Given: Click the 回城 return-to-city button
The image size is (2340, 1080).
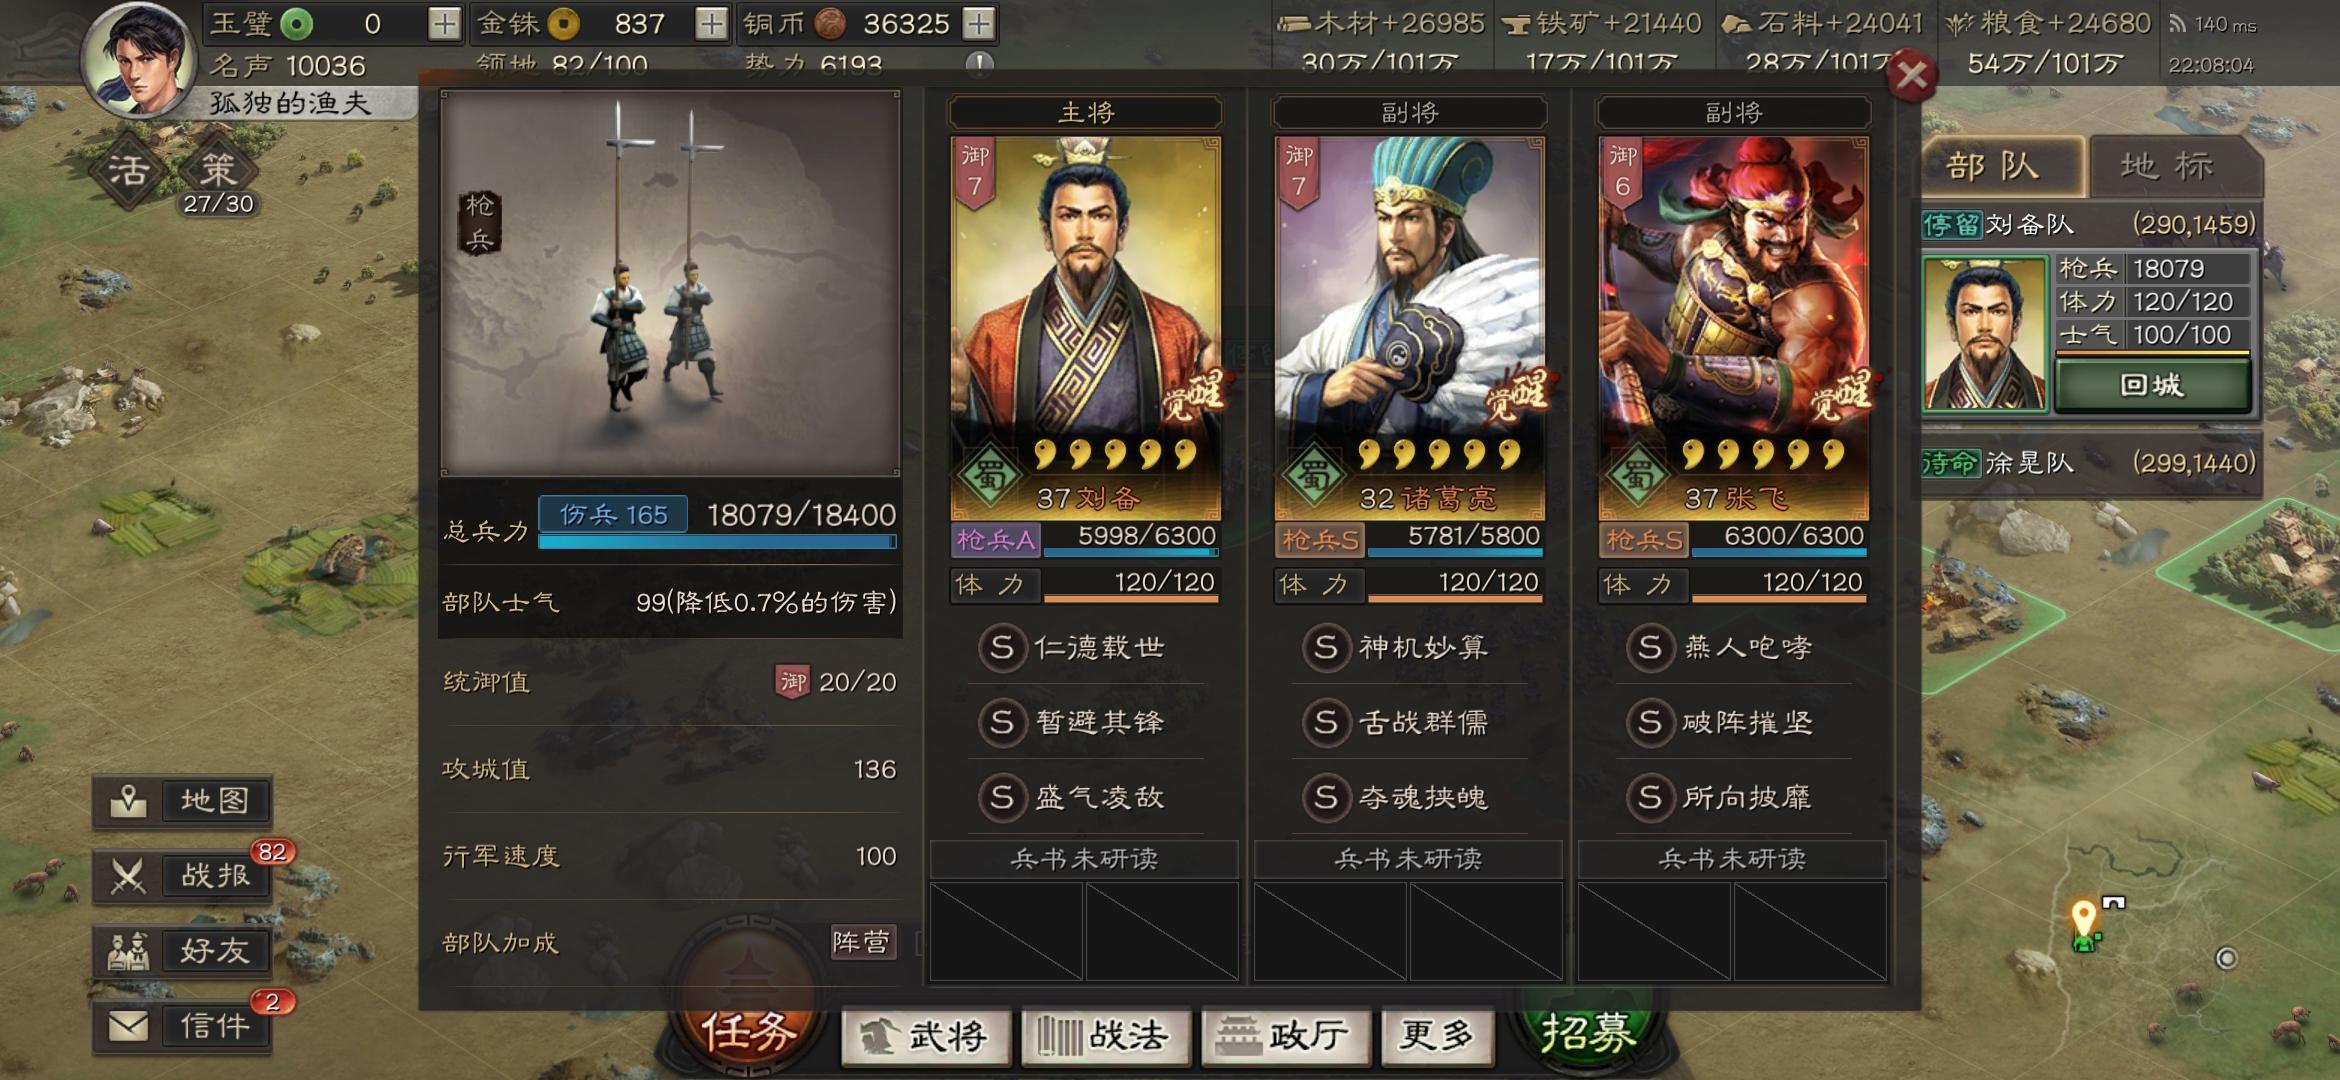Looking at the screenshot, I should click(x=2152, y=385).
